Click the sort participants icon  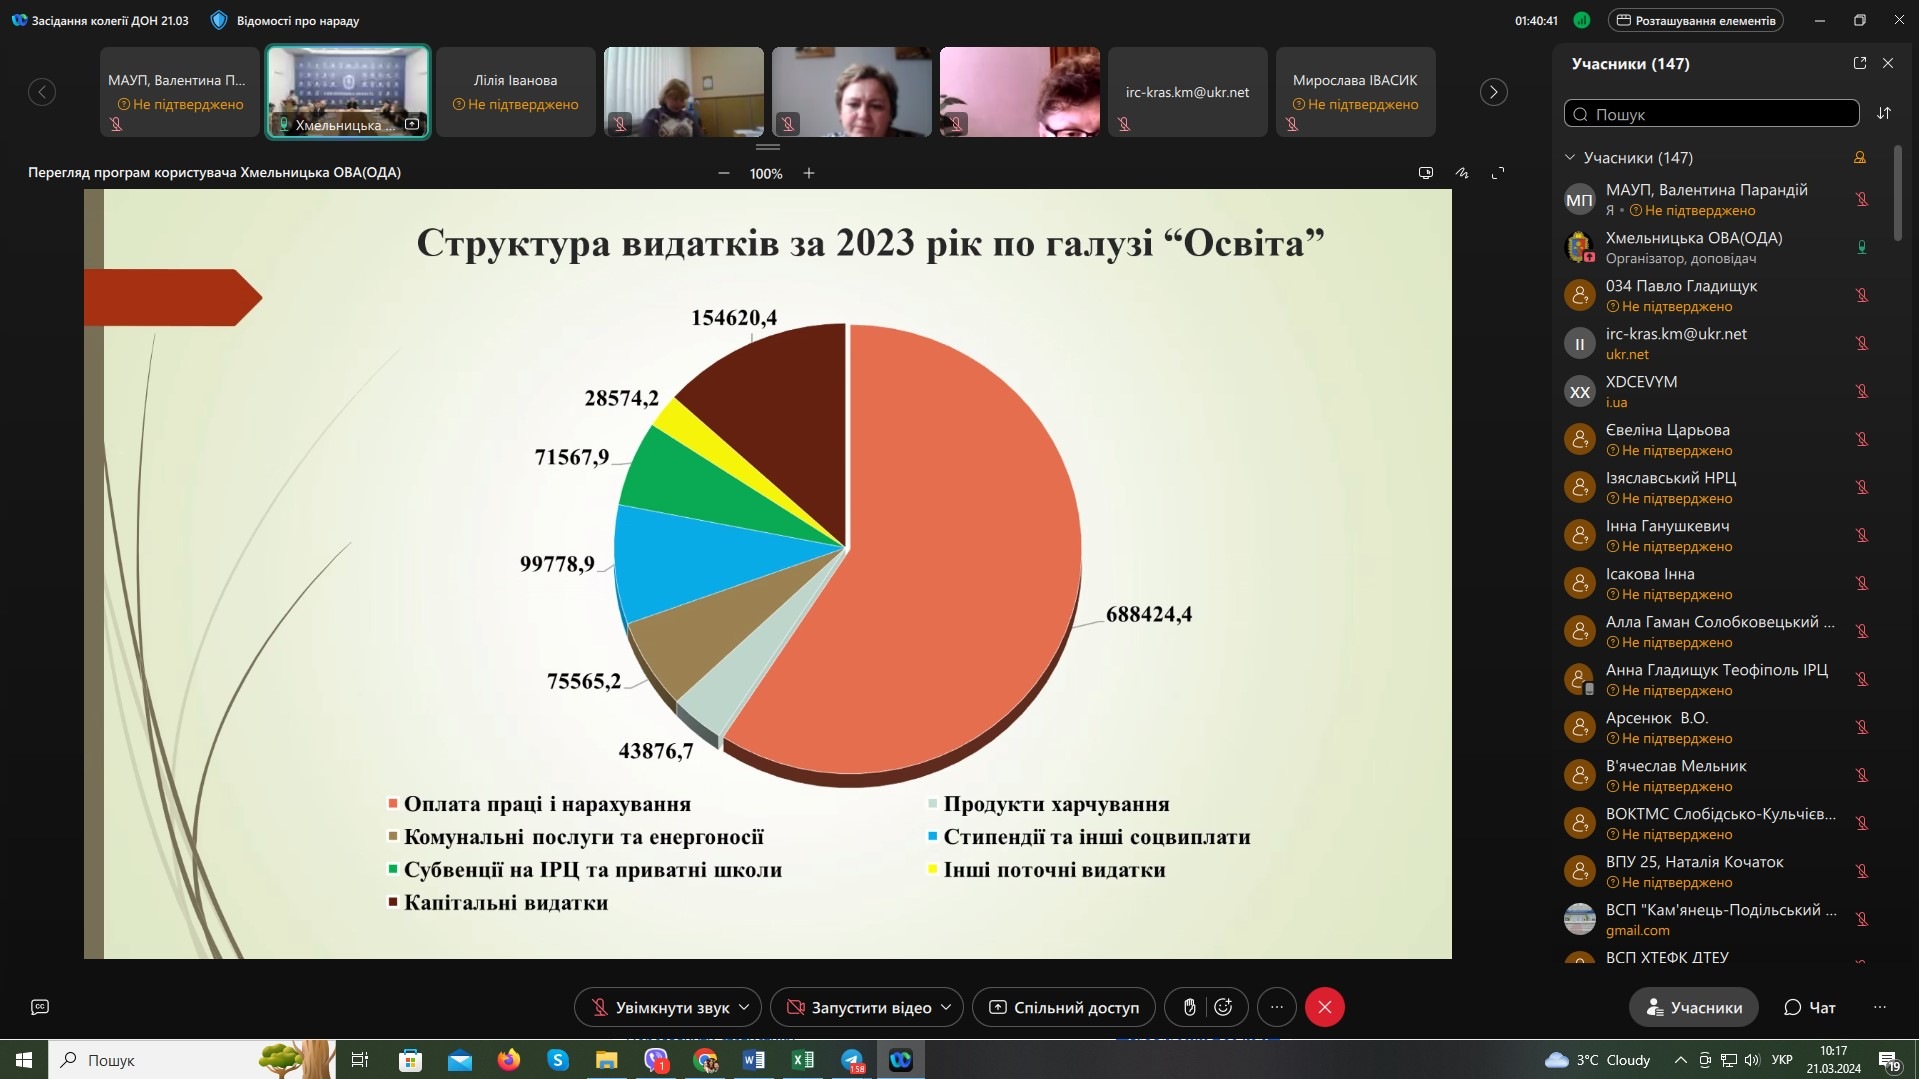point(1884,113)
